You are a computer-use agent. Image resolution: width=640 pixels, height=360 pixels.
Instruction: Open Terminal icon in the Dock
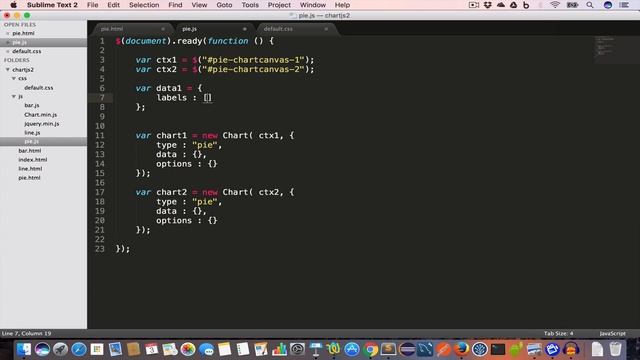coord(498,349)
